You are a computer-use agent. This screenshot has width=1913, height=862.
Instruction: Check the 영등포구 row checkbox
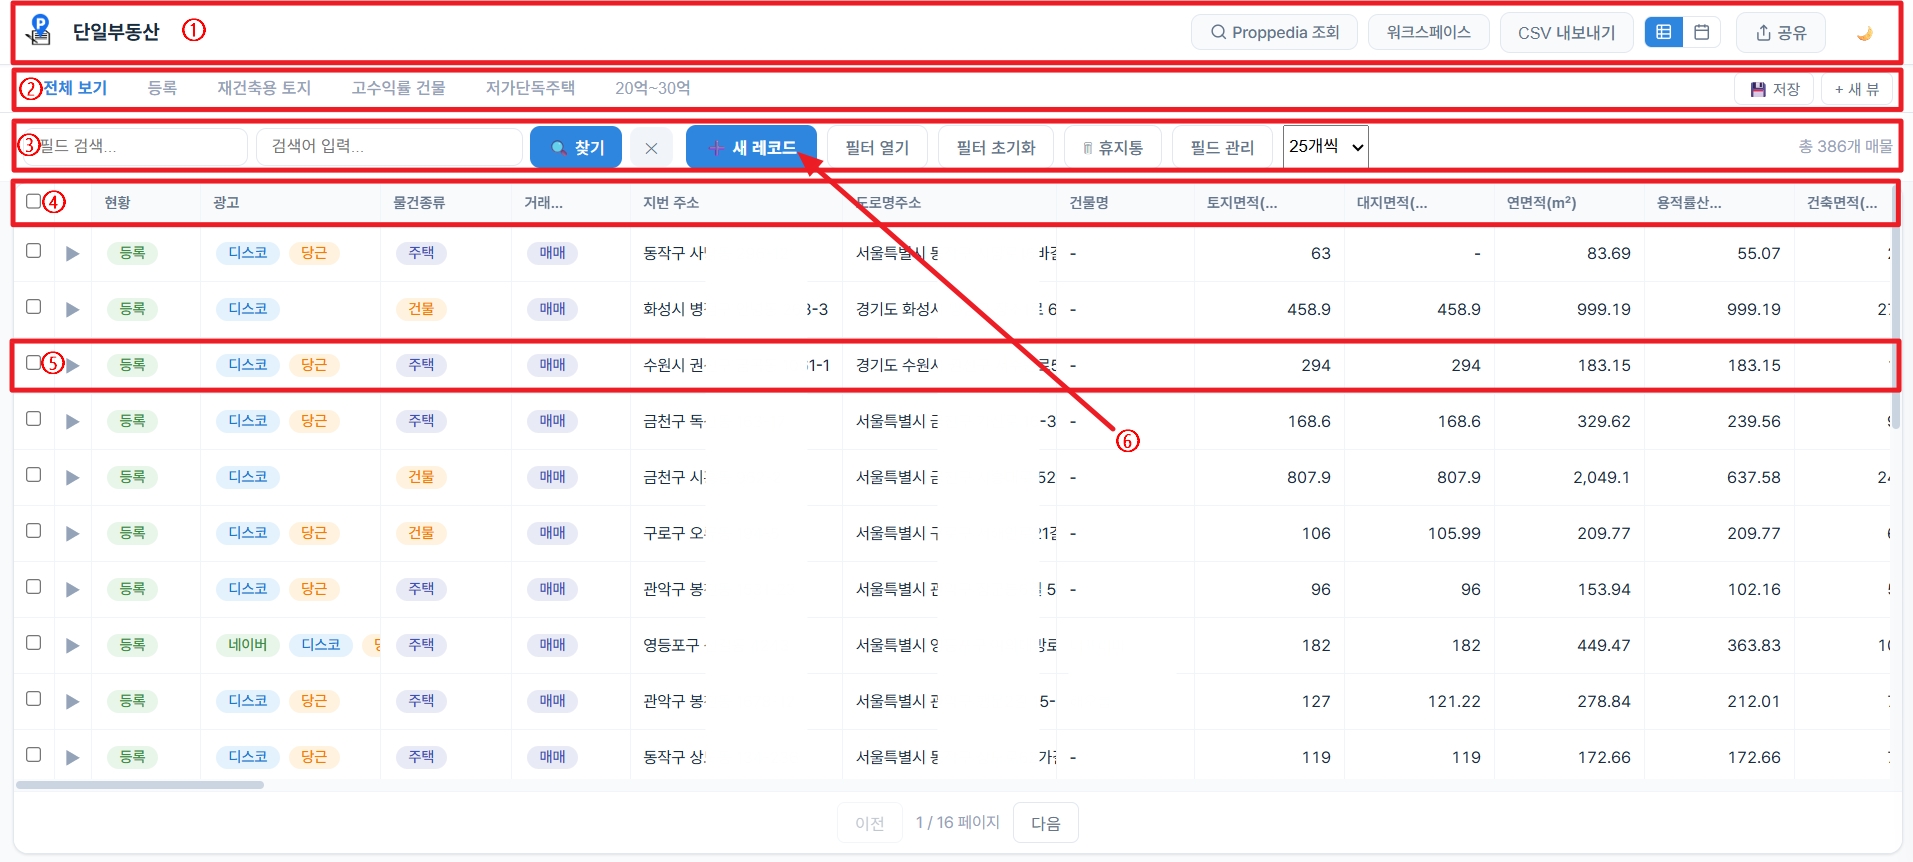coord(33,643)
